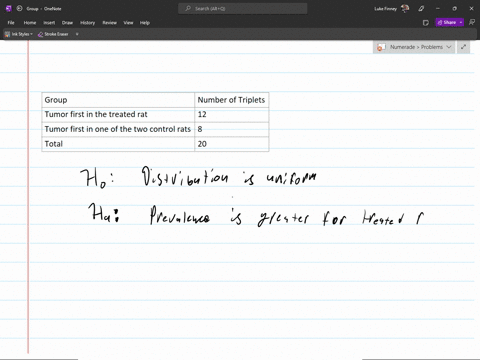Open the File menu

[11, 23]
